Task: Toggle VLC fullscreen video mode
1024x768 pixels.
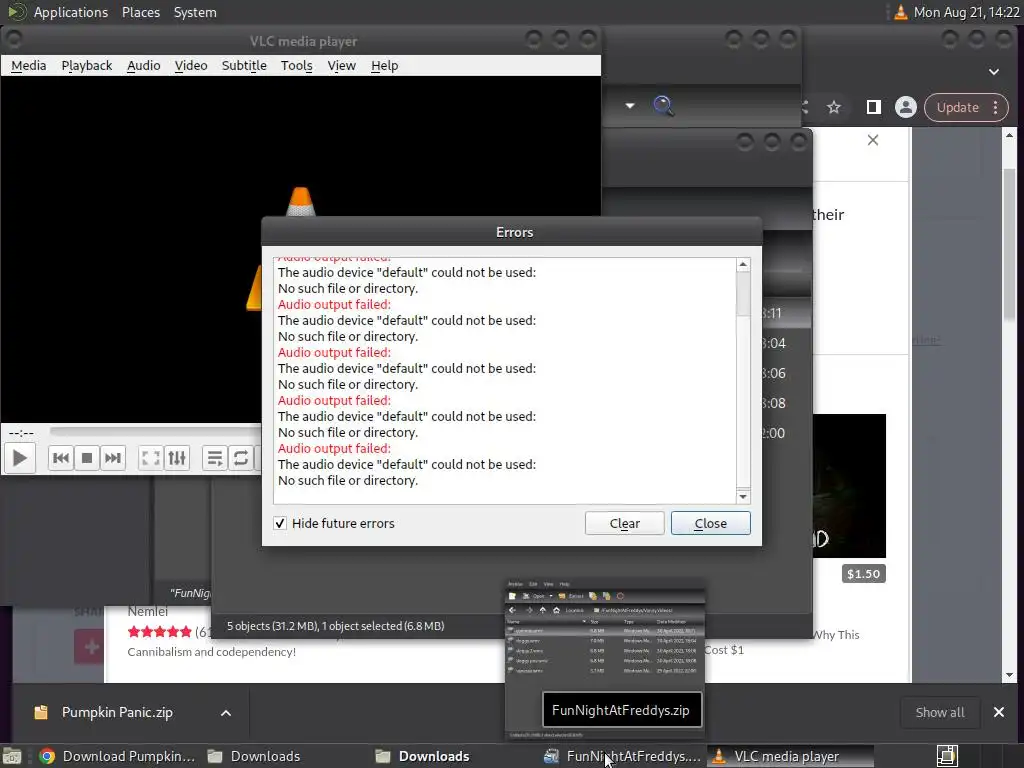Action: 151,458
